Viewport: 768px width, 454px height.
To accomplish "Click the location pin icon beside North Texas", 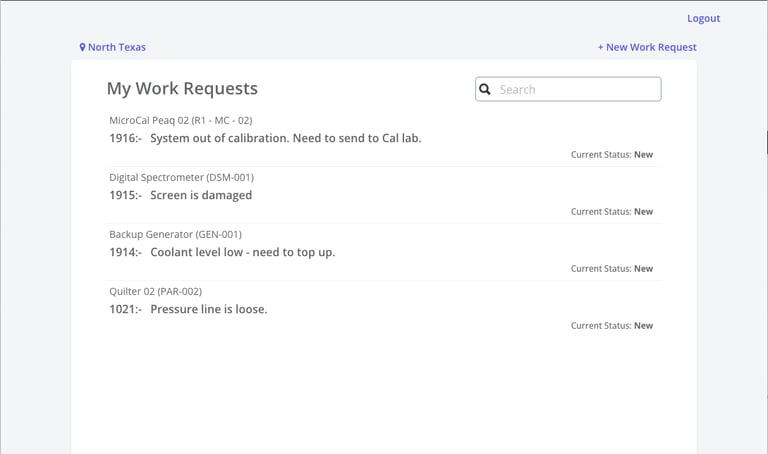I will (x=82, y=48).
